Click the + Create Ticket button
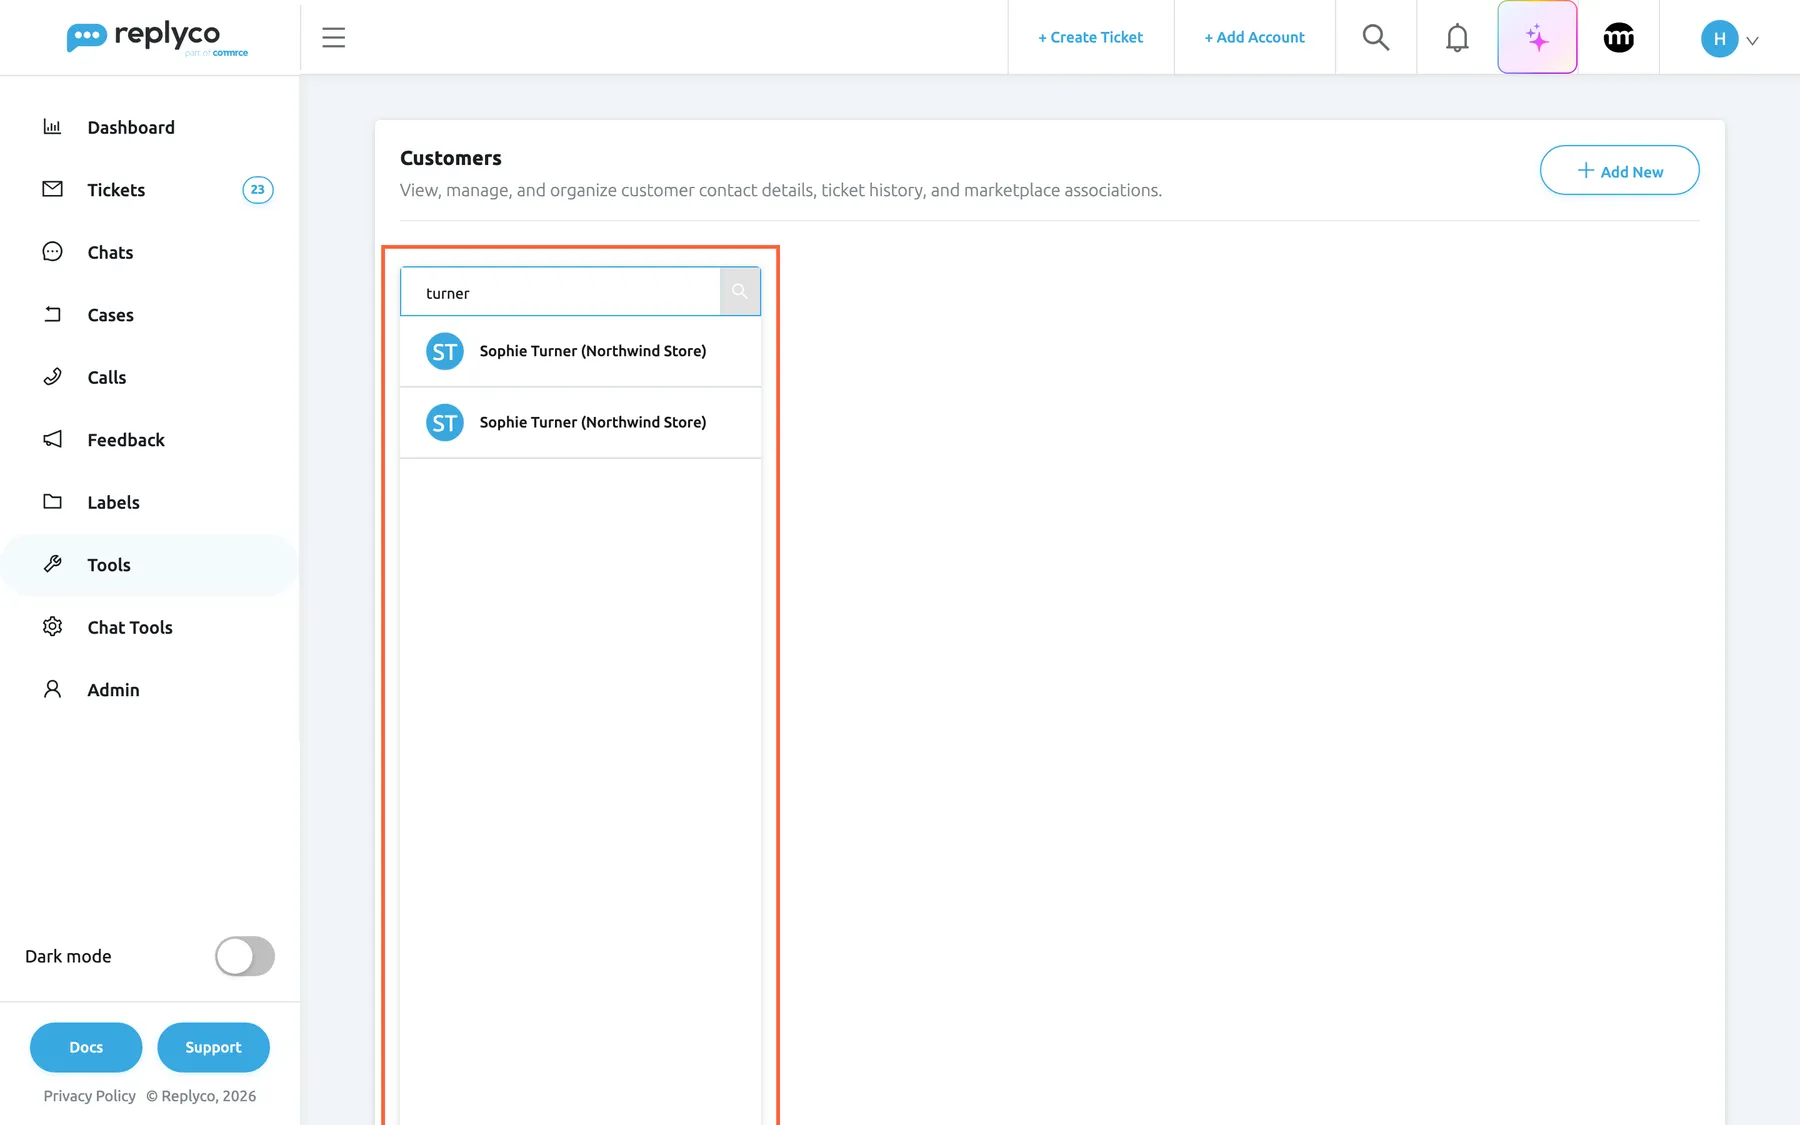The width and height of the screenshot is (1800, 1125). tap(1090, 37)
